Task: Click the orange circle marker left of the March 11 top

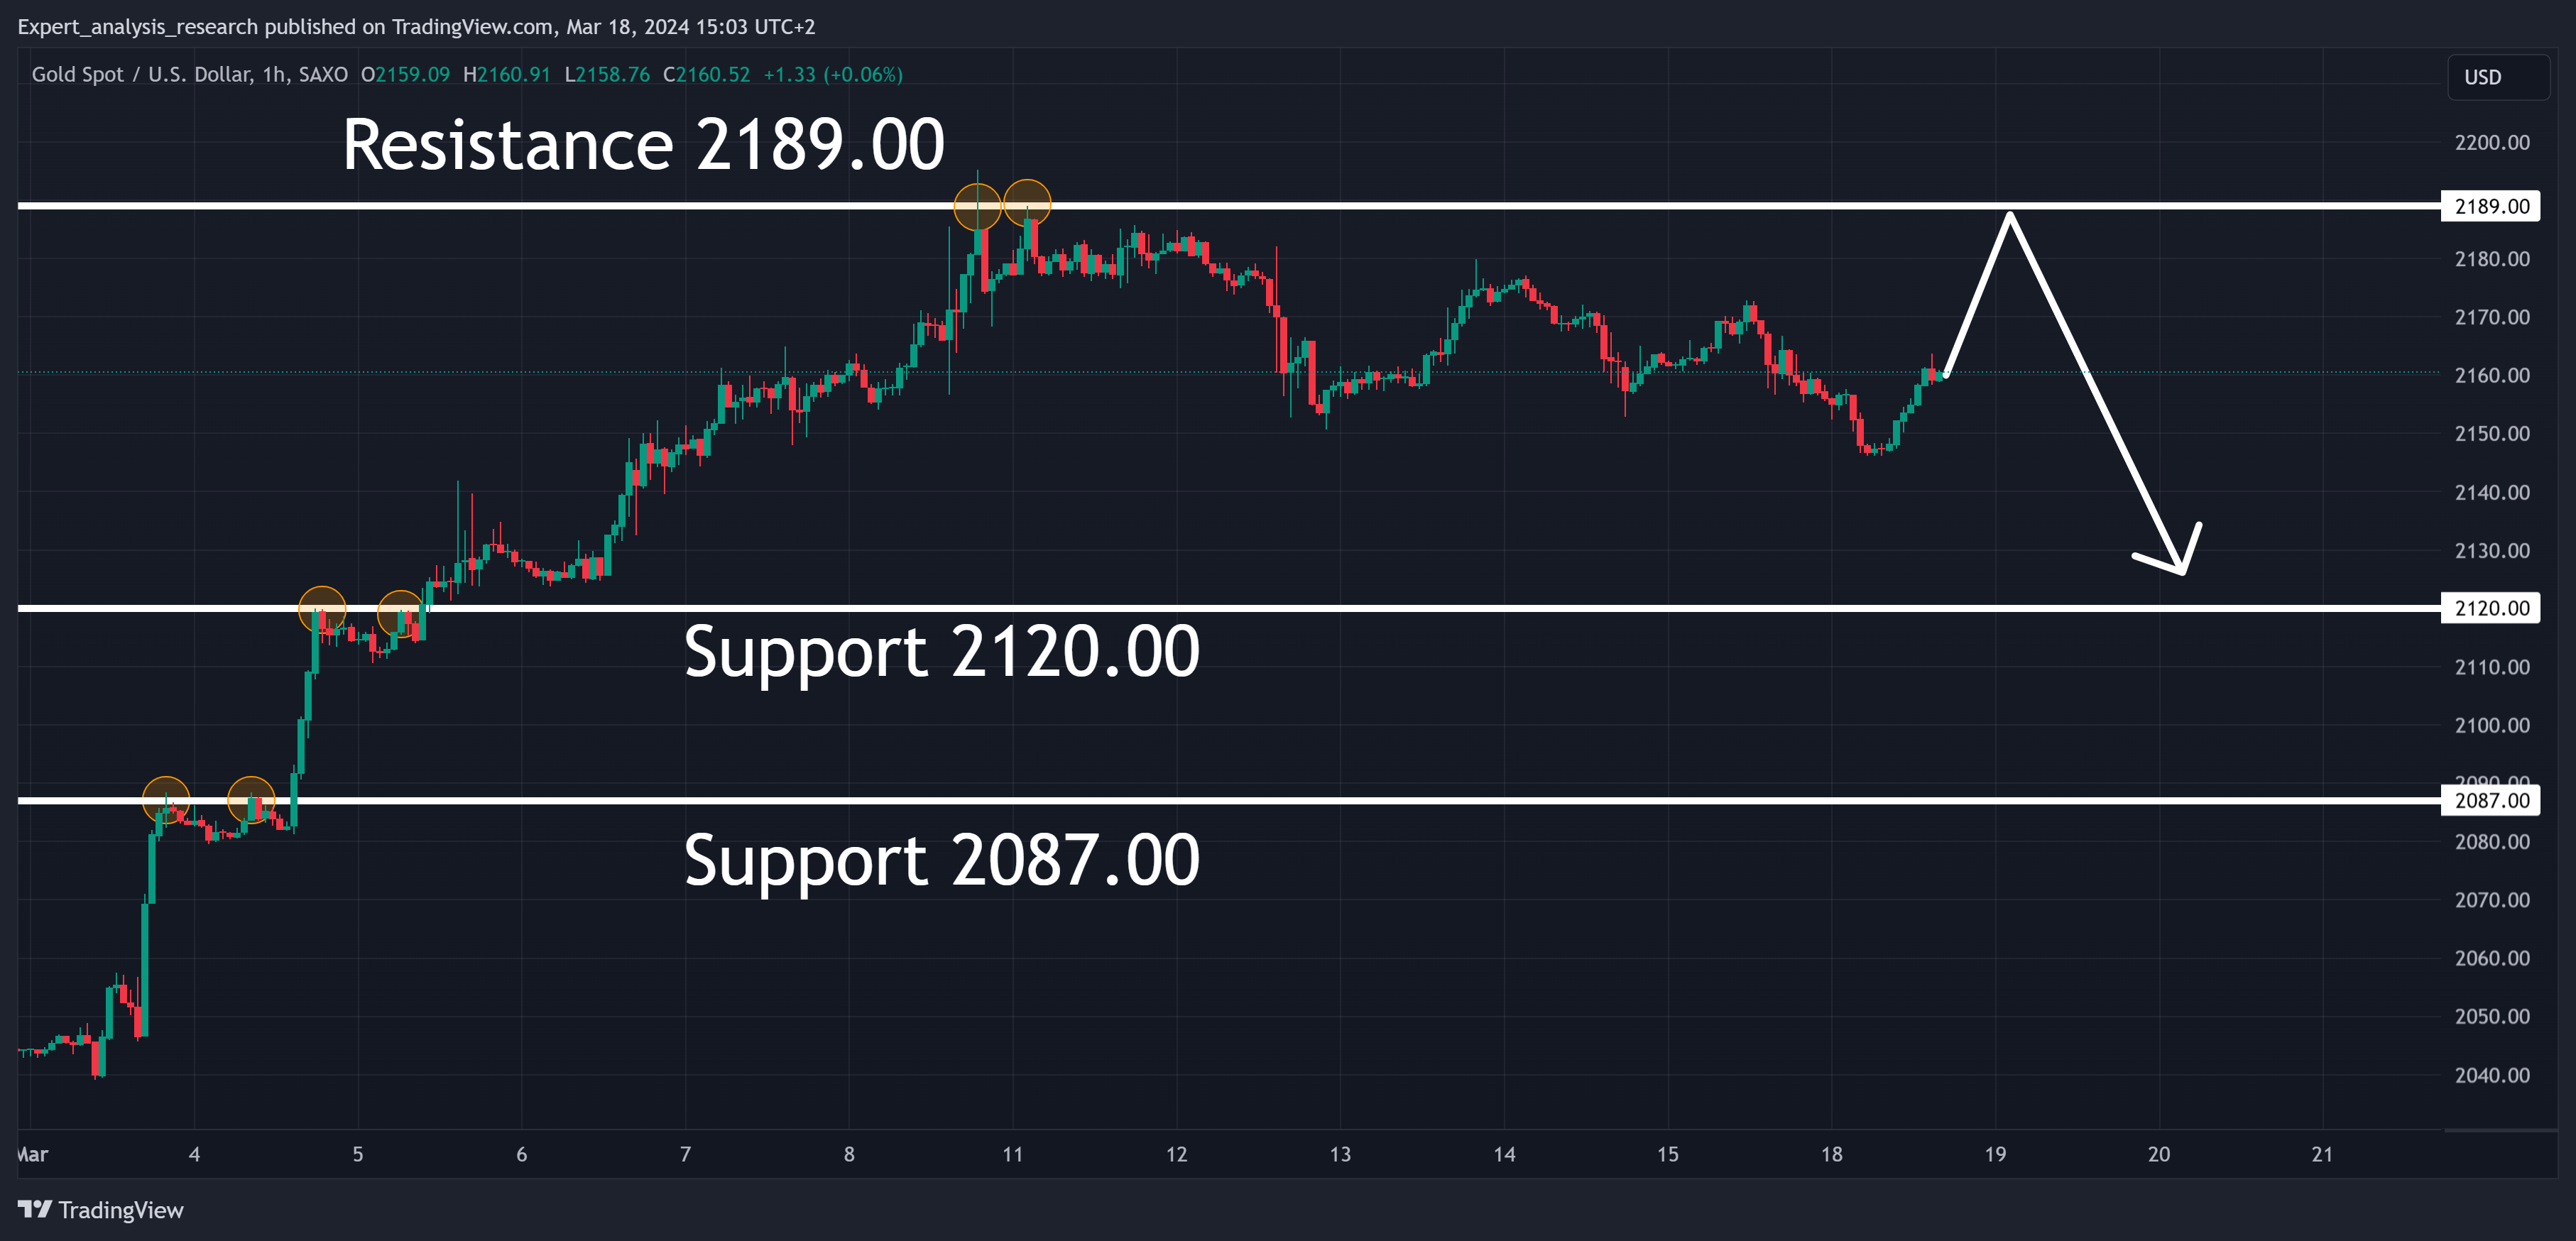Action: click(977, 208)
